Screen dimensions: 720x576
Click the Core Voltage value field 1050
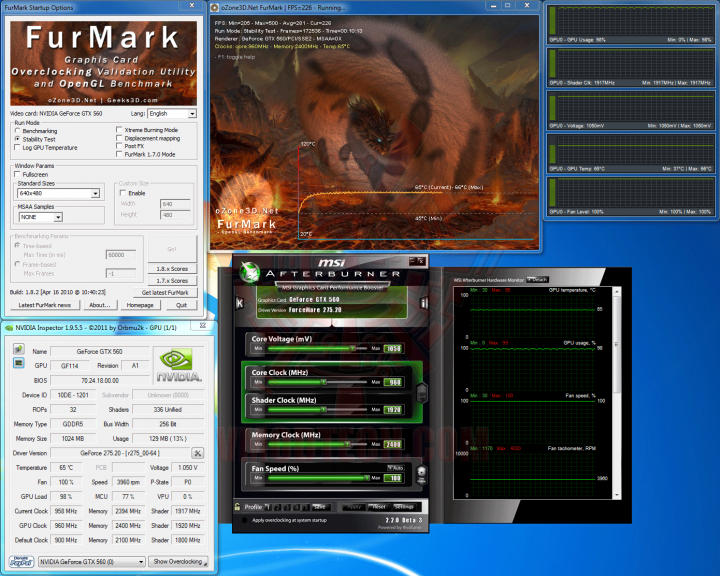[x=393, y=349]
